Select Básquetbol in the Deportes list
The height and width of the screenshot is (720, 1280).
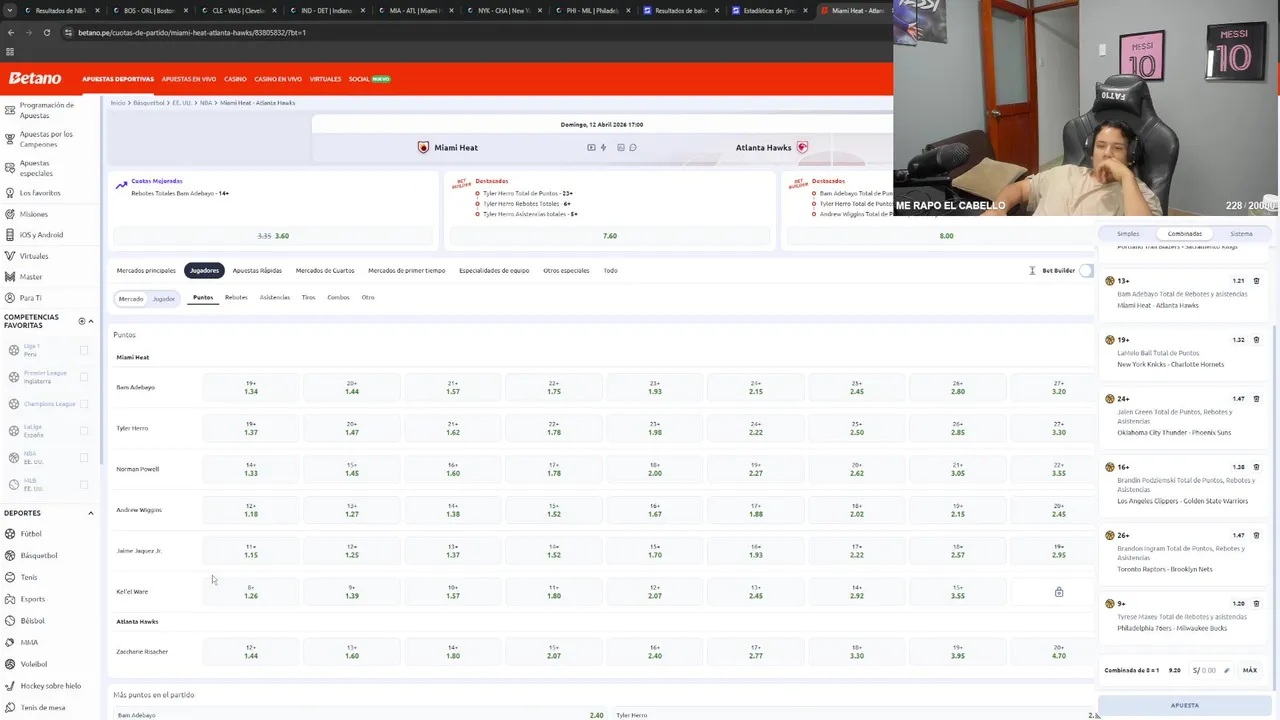tap(38, 555)
